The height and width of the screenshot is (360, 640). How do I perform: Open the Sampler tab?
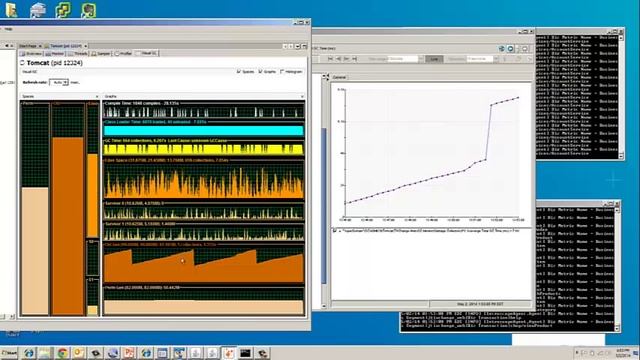(x=101, y=53)
